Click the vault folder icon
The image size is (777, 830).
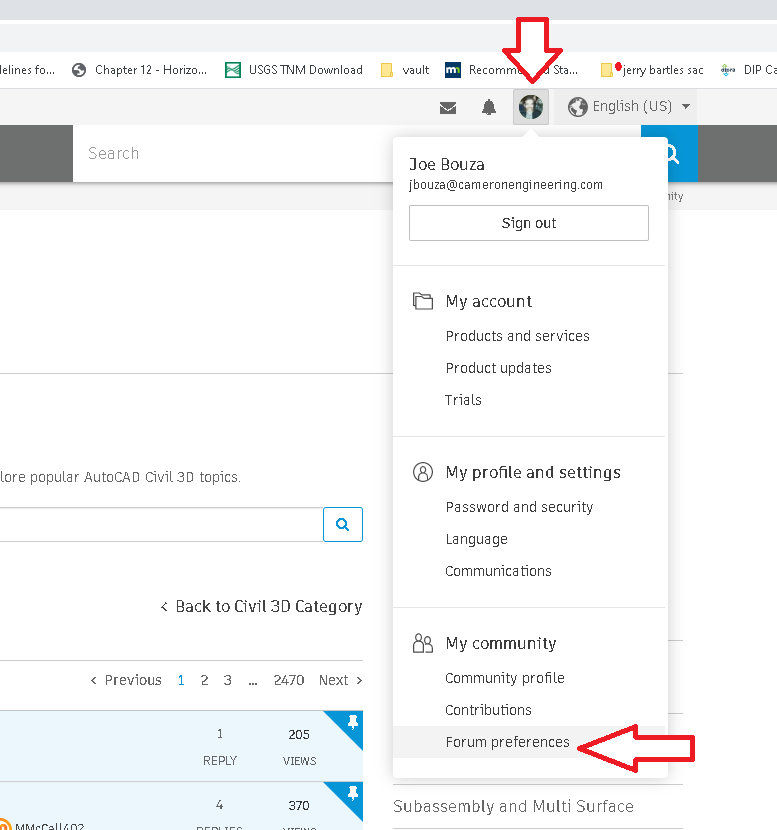click(387, 70)
